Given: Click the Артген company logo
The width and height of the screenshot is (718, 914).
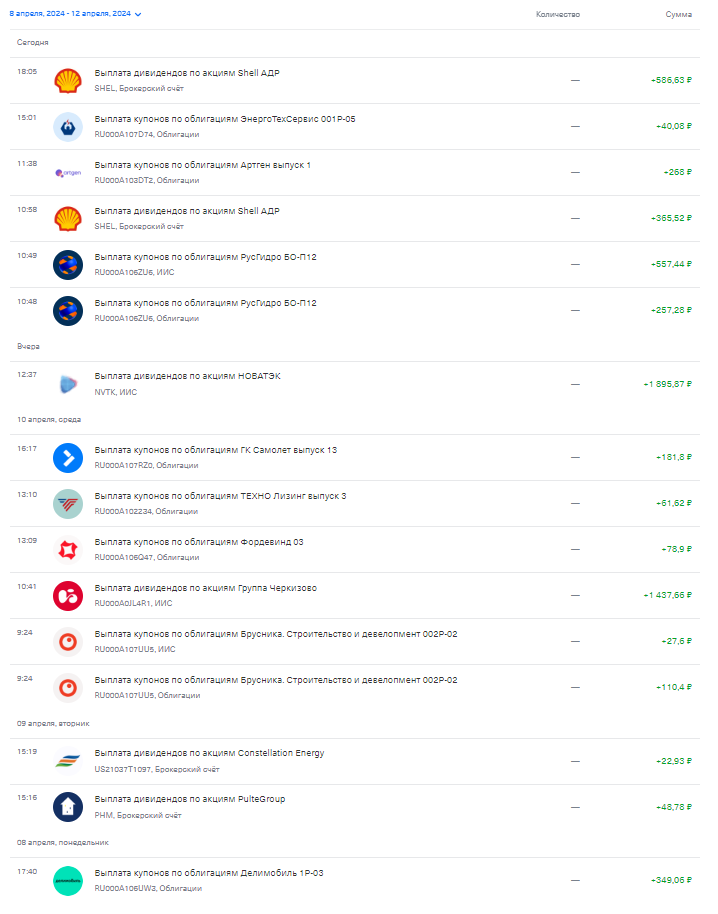Looking at the screenshot, I should [68, 173].
